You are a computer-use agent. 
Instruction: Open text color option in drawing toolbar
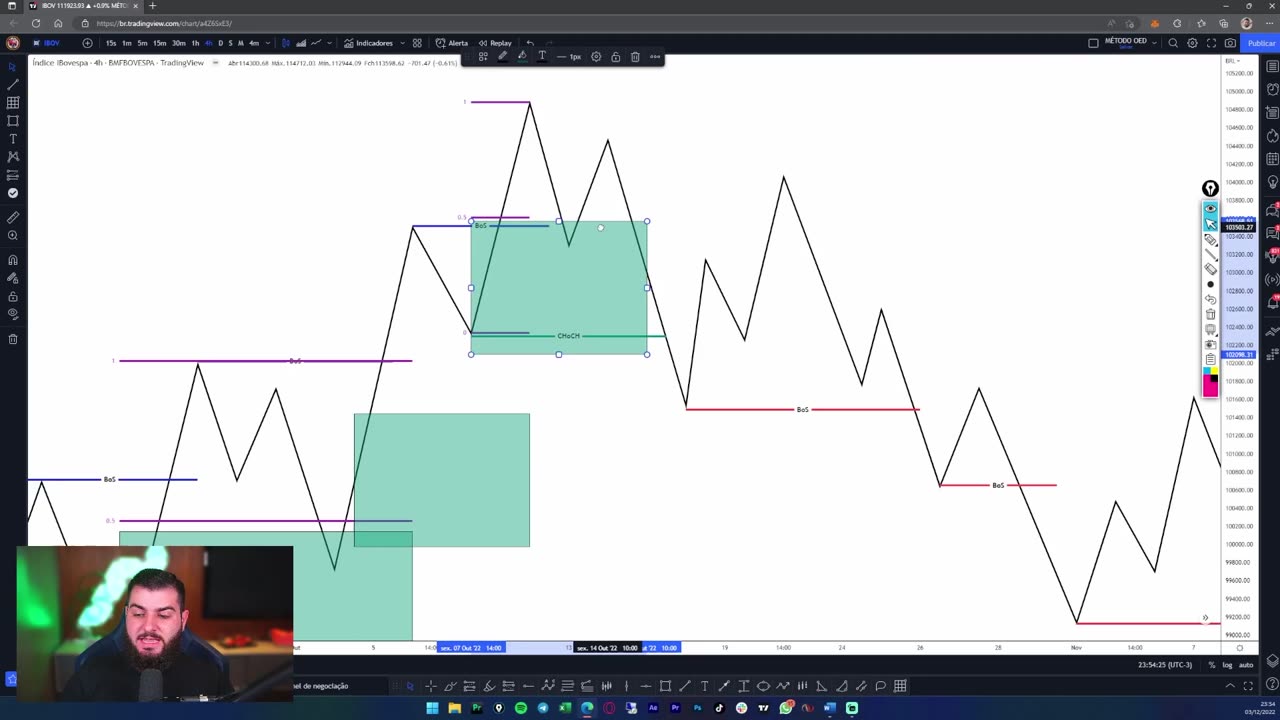pos(542,57)
